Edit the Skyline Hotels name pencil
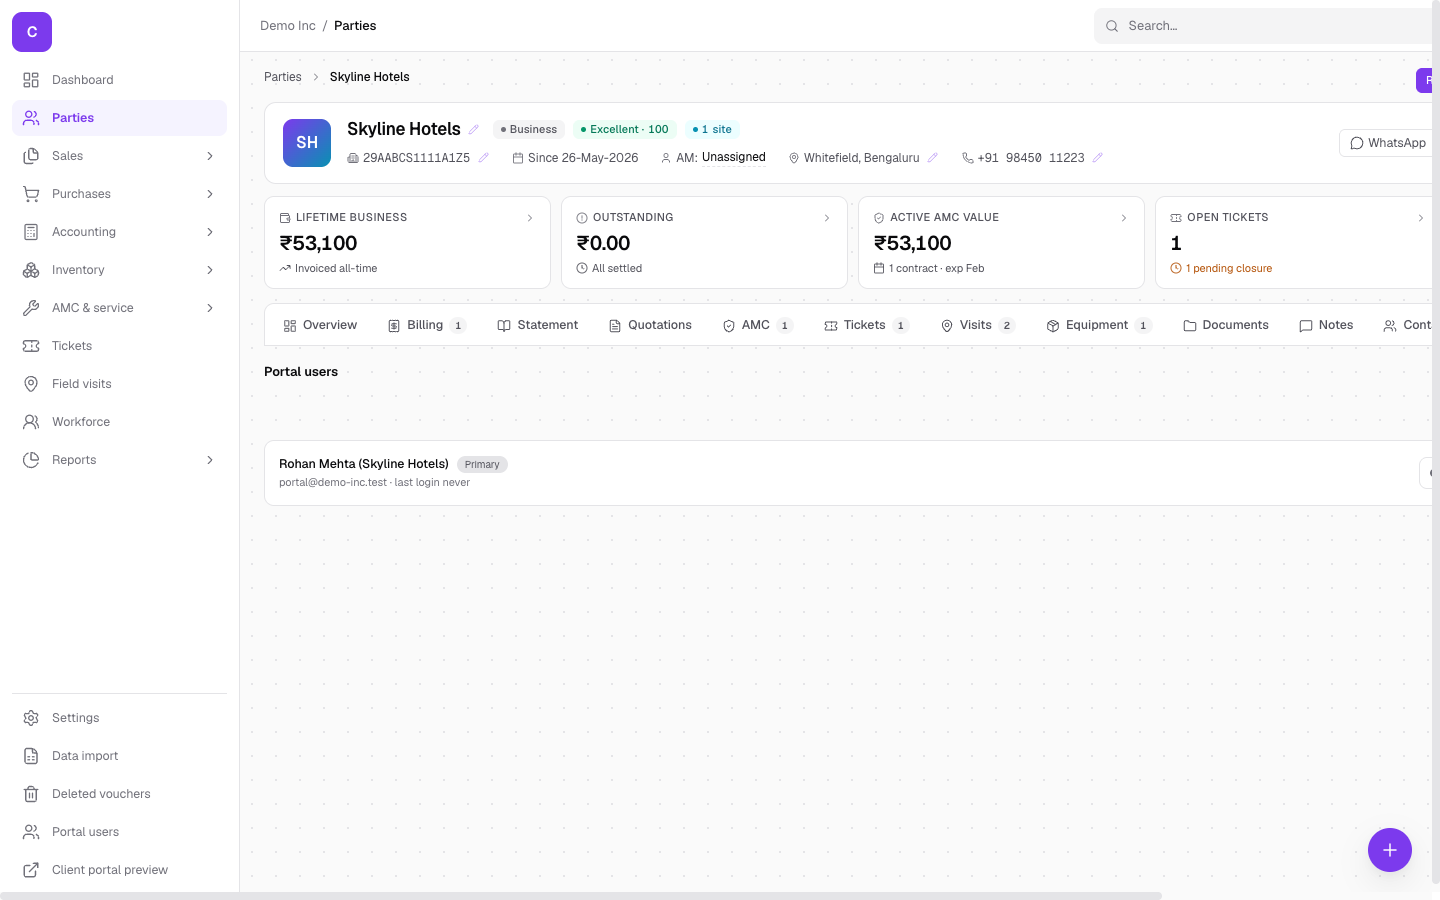 point(474,129)
